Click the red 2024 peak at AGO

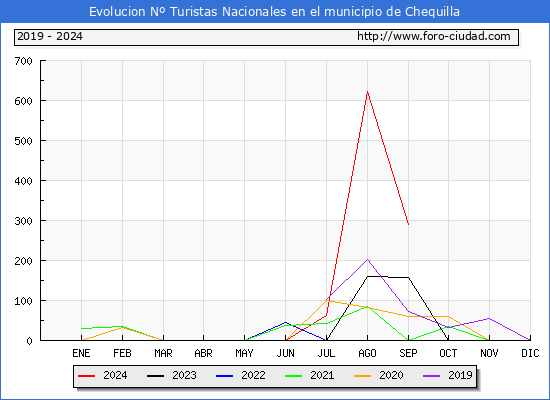click(367, 92)
